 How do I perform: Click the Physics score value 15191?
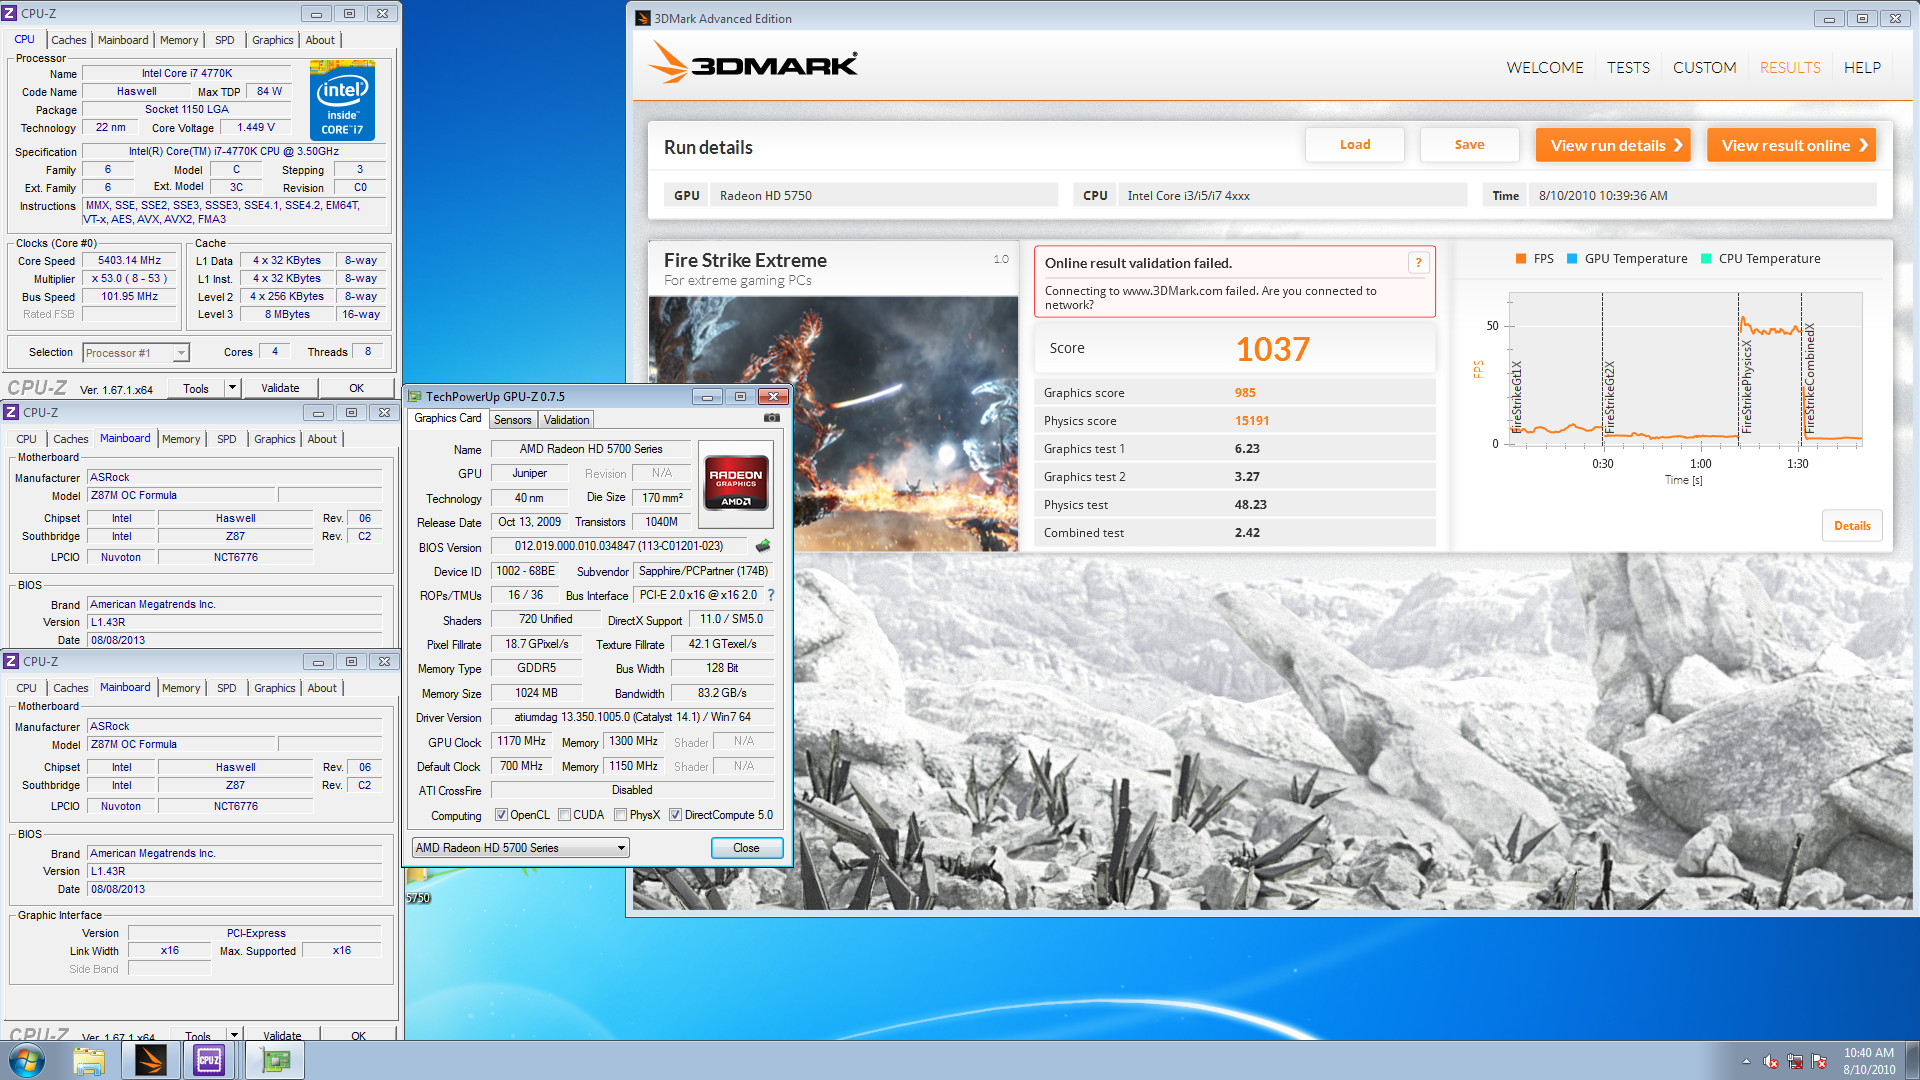[1251, 421]
